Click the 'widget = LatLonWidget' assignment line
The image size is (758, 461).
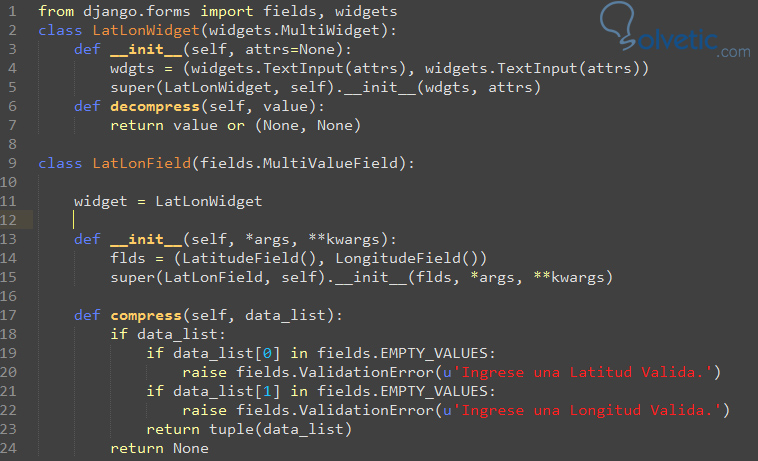[168, 201]
